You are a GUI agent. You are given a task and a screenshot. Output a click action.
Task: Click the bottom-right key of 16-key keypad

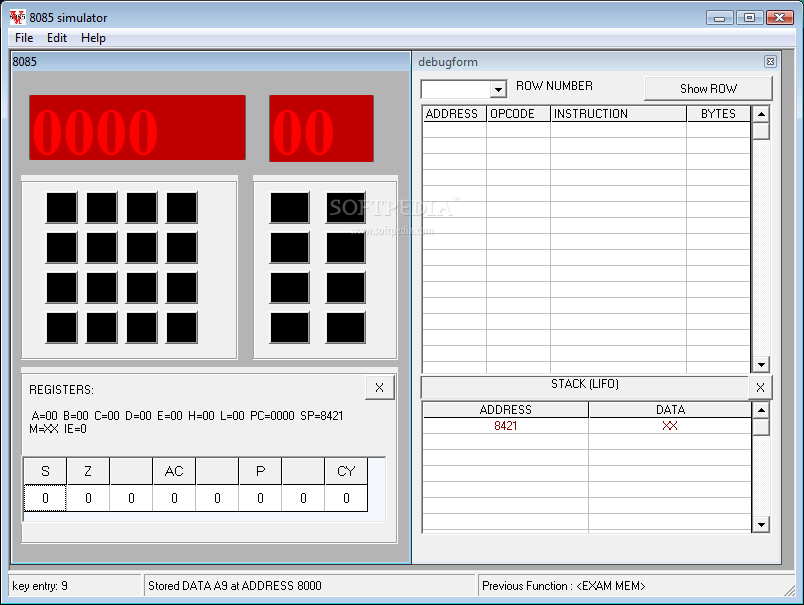182,328
